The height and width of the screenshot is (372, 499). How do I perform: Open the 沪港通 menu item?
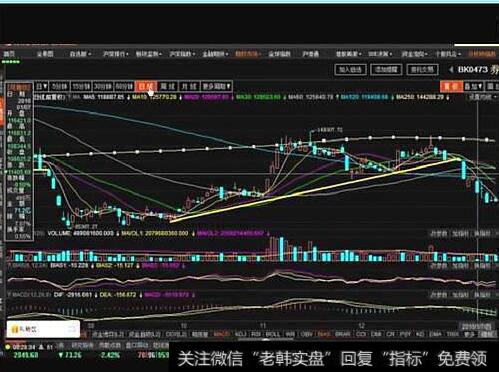[x=310, y=54]
